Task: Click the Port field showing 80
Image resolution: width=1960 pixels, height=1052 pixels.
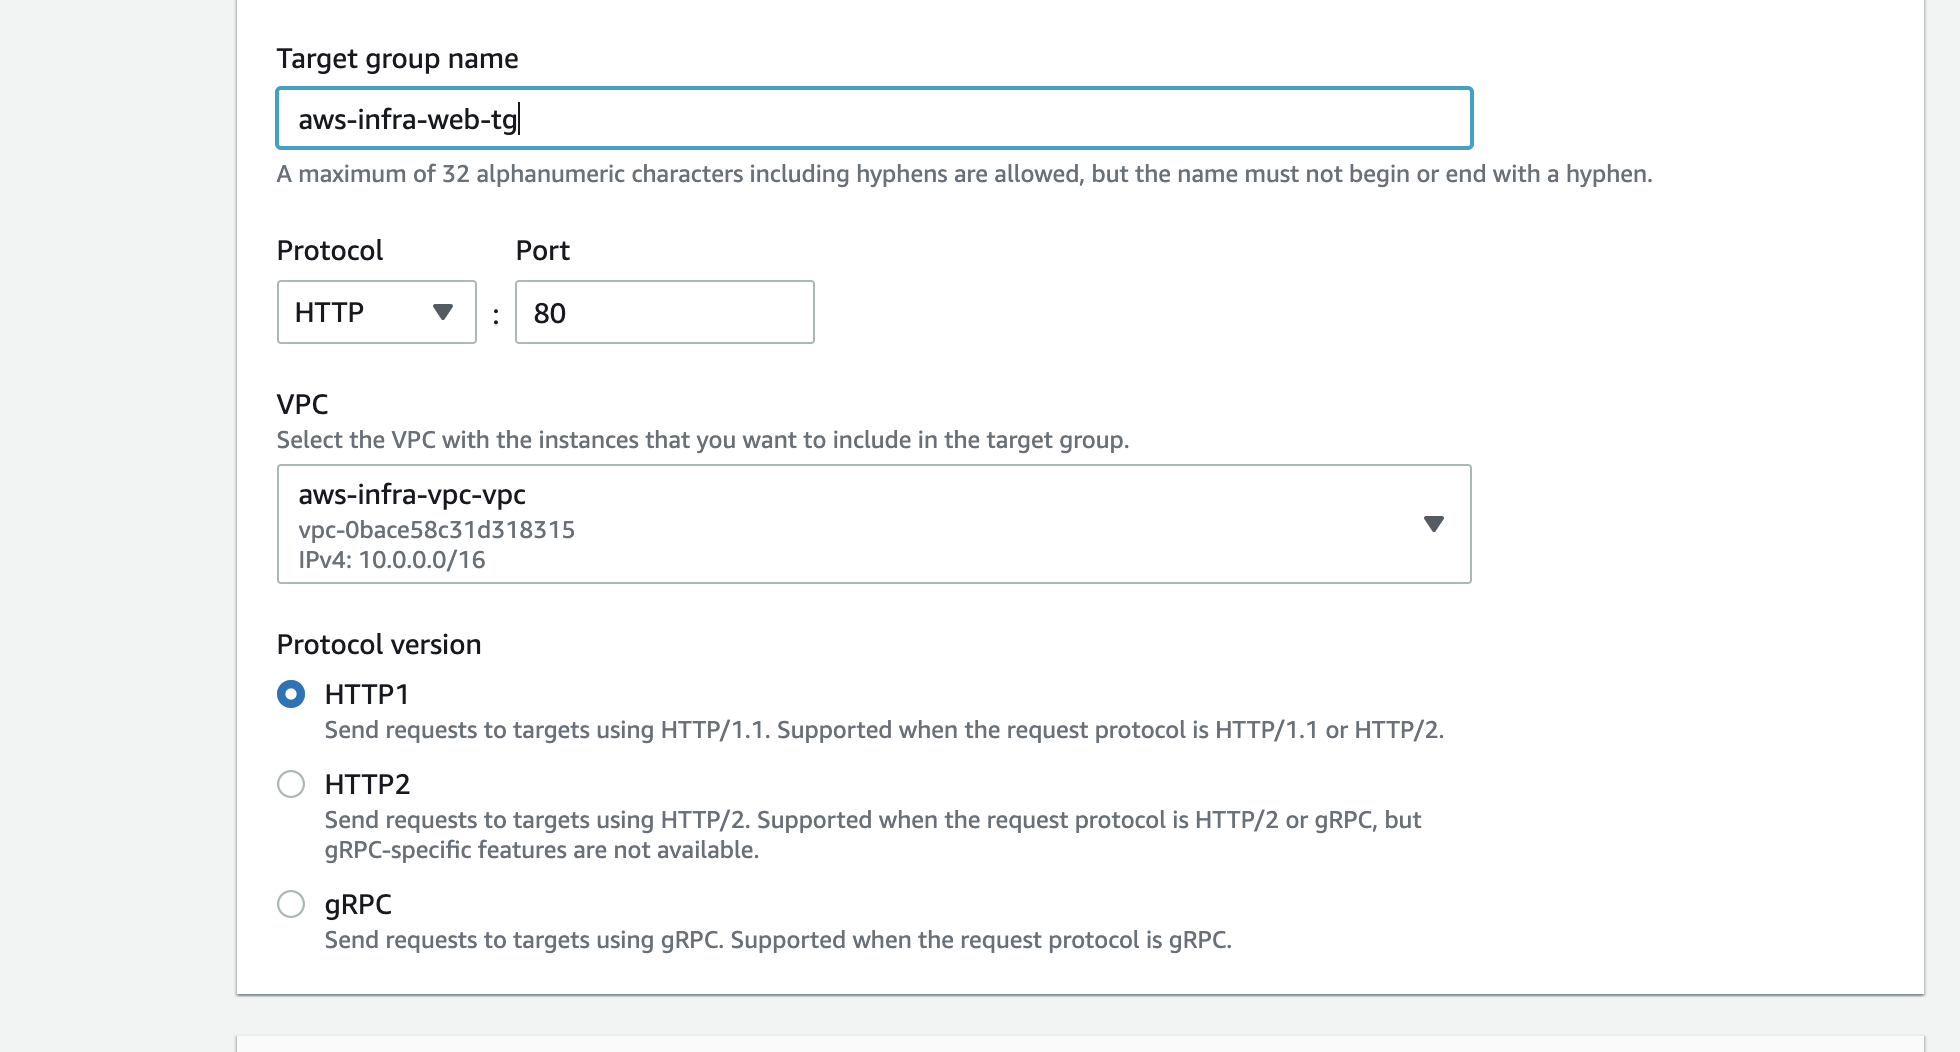Action: [x=664, y=313]
